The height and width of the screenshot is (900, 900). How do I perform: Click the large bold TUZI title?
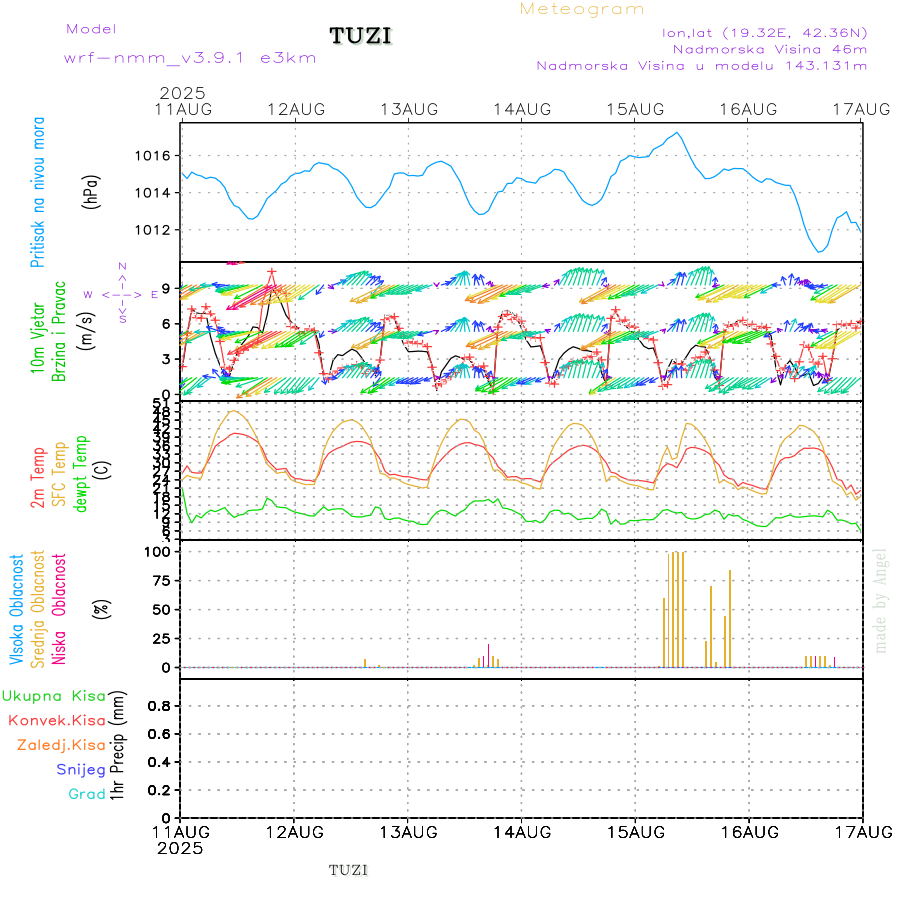coord(361,37)
